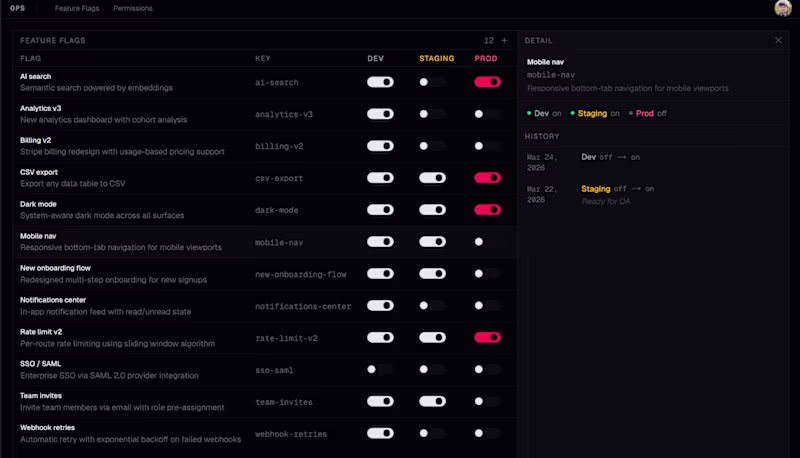Enable Webhook retries Staging toggle

pos(432,433)
